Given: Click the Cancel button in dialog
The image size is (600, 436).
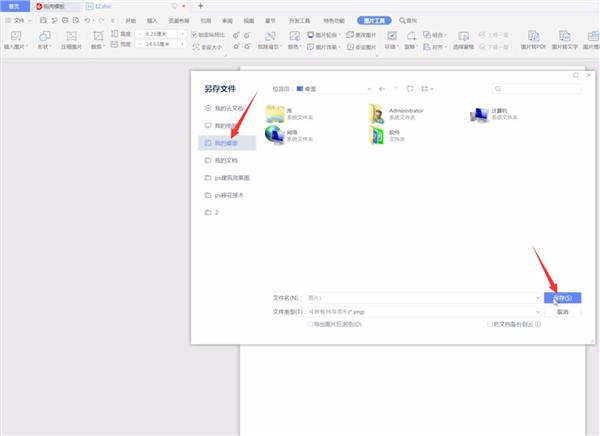Looking at the screenshot, I should pos(562,312).
